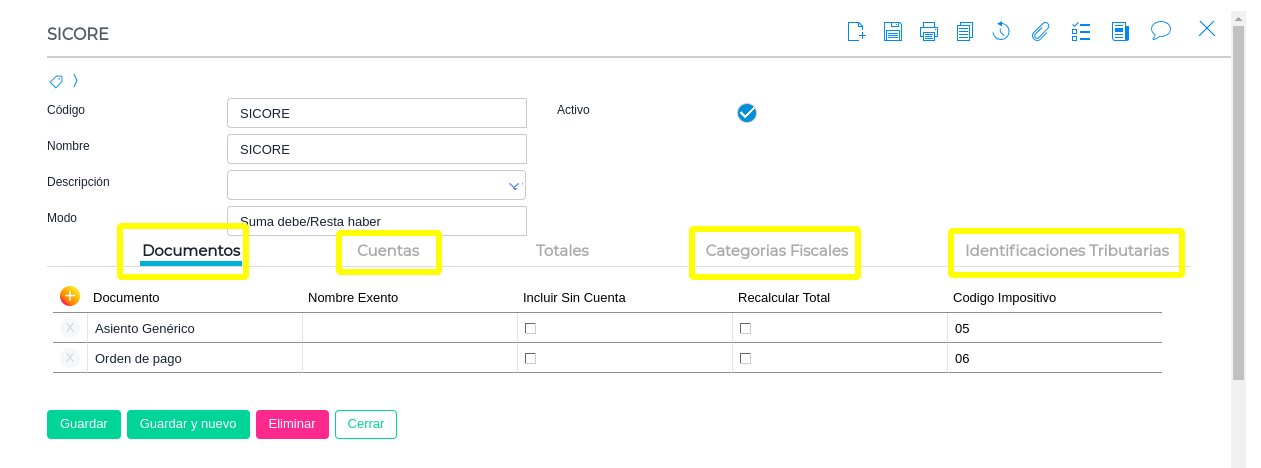Expand the Descripción dropdown
1261x468 pixels.
tap(514, 185)
